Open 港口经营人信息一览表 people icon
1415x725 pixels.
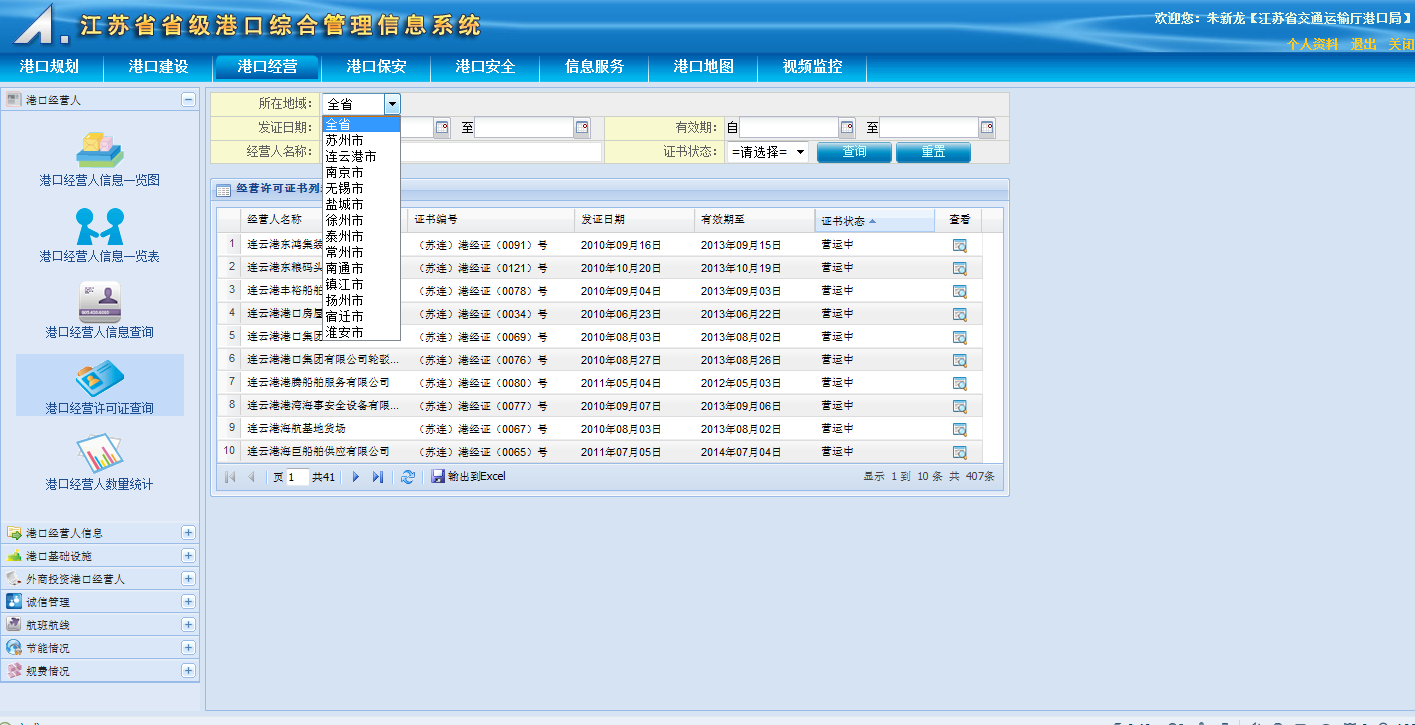100,226
